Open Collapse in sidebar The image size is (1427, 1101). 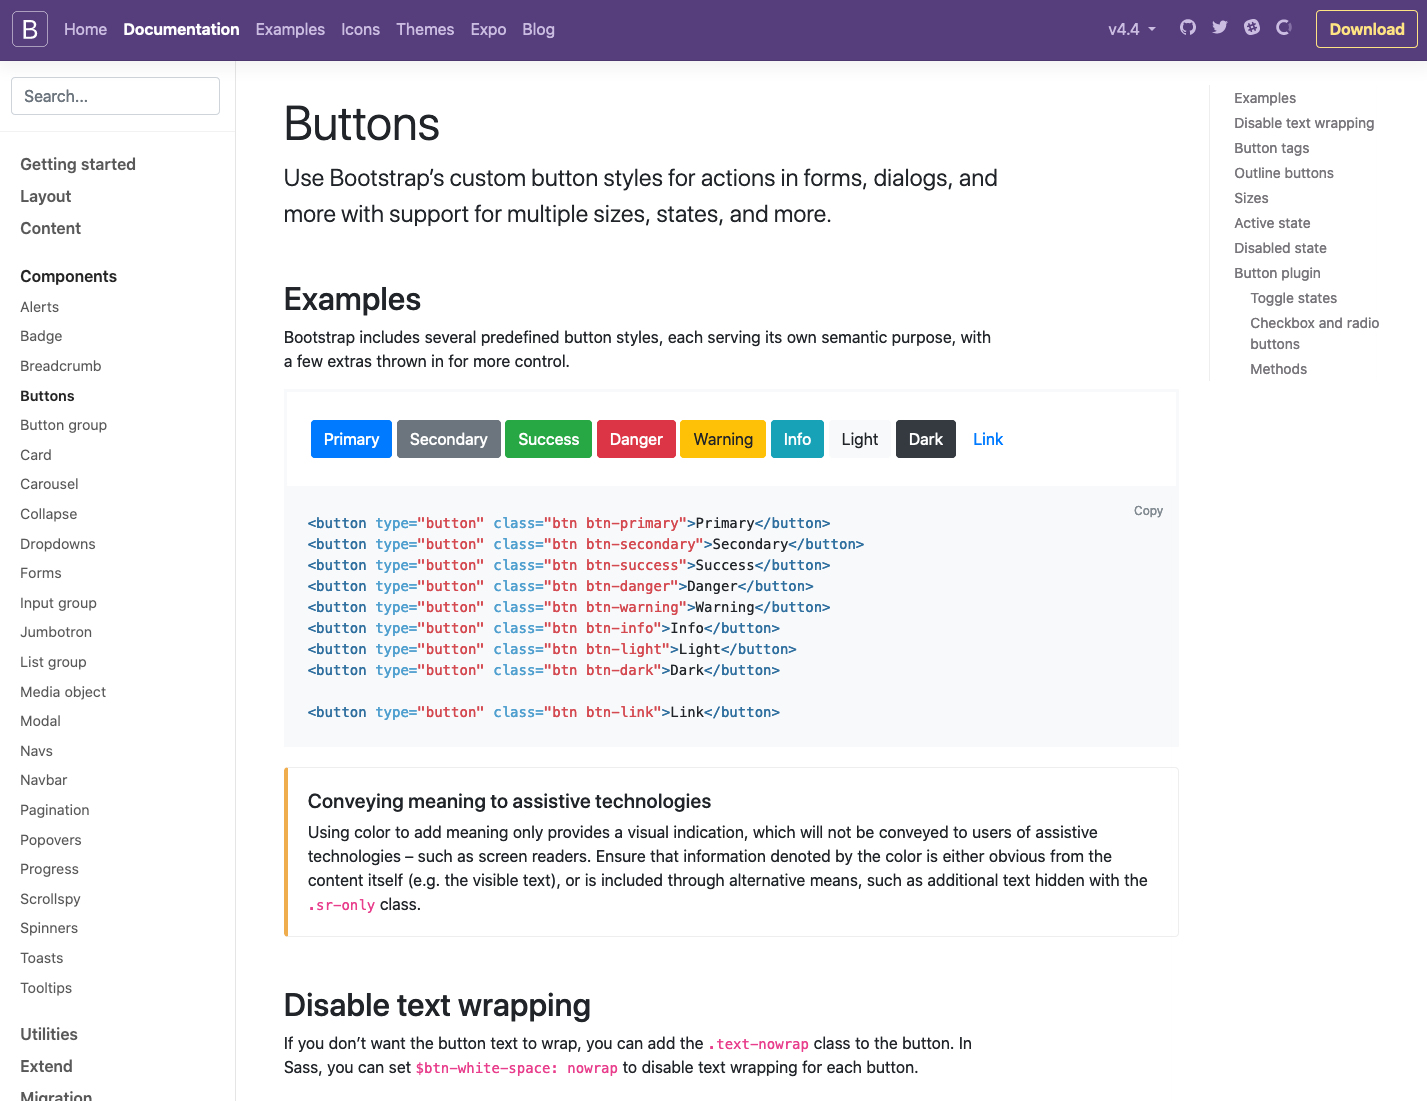pos(49,514)
